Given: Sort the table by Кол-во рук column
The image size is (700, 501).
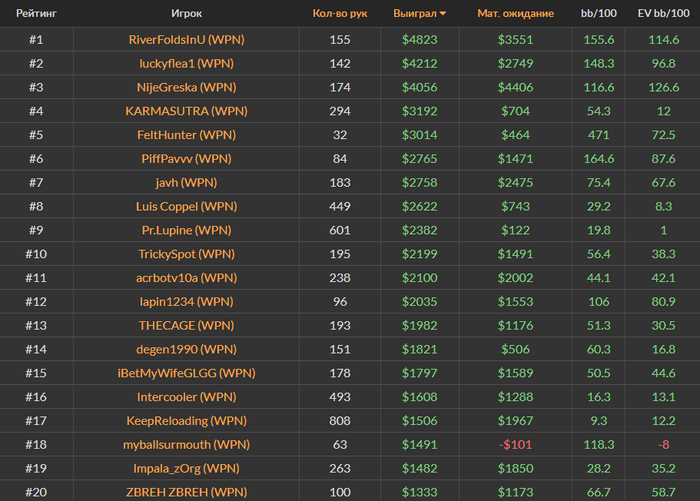Looking at the screenshot, I should pos(339,14).
